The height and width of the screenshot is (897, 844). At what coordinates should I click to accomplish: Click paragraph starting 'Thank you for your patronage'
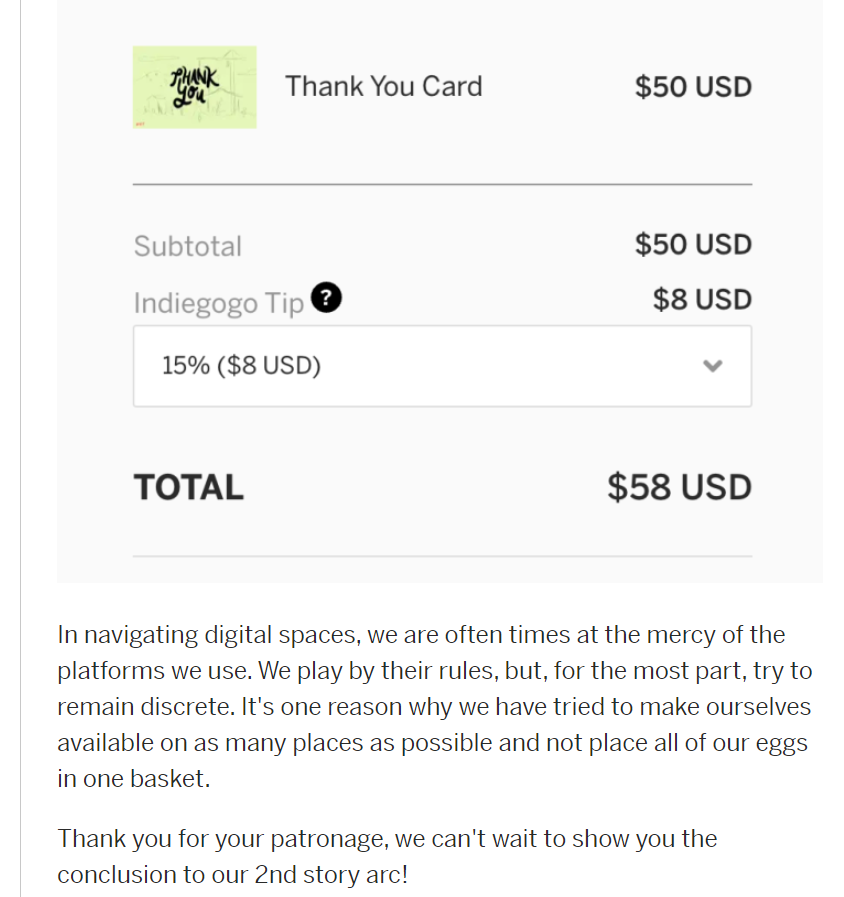point(386,856)
